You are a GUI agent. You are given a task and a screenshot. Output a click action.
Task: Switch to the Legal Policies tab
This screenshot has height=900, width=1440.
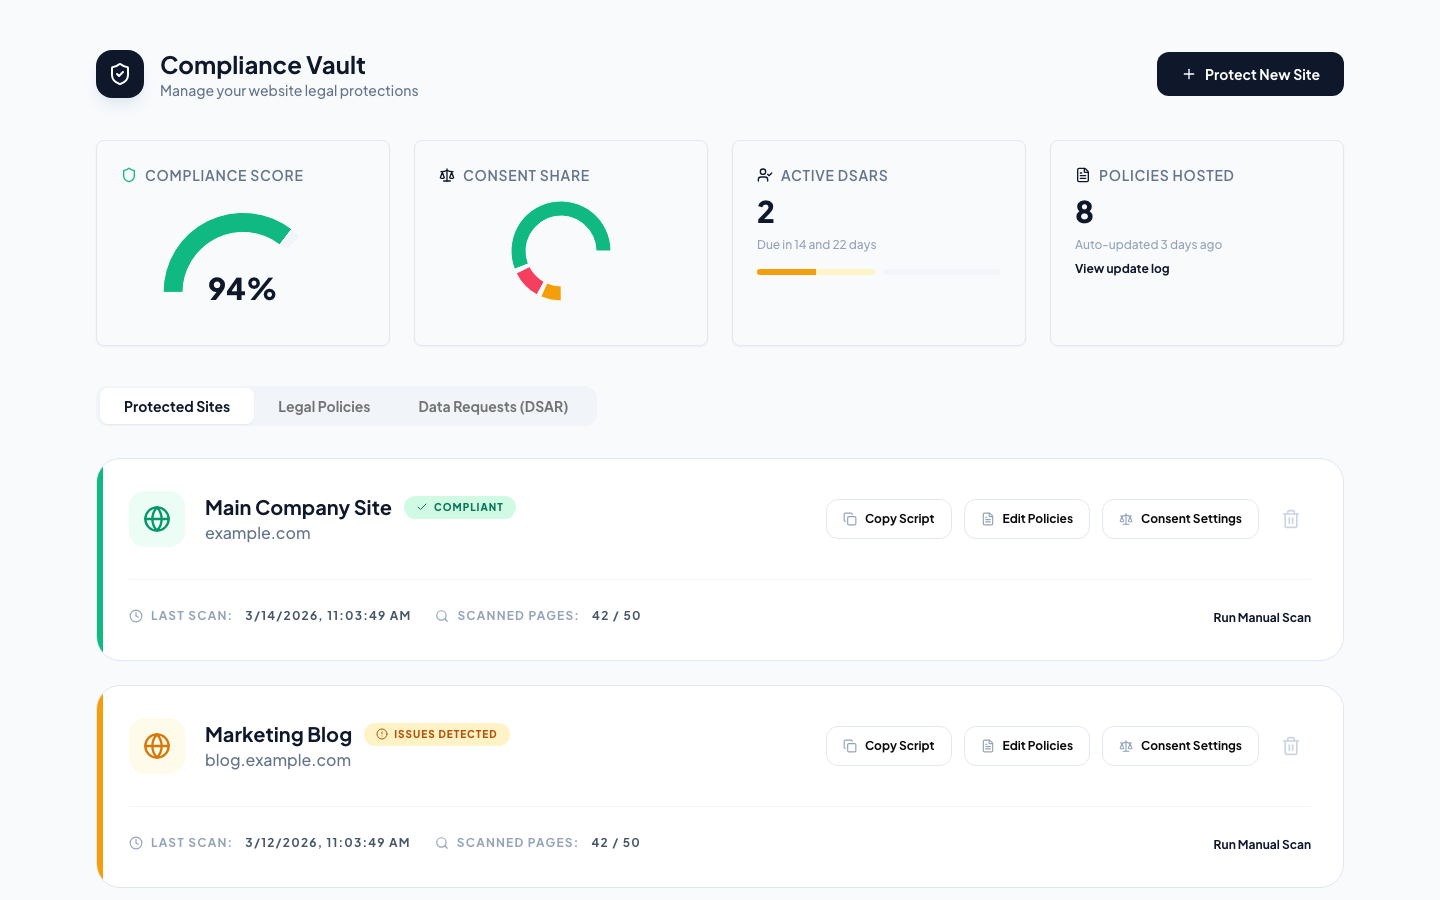coord(324,406)
